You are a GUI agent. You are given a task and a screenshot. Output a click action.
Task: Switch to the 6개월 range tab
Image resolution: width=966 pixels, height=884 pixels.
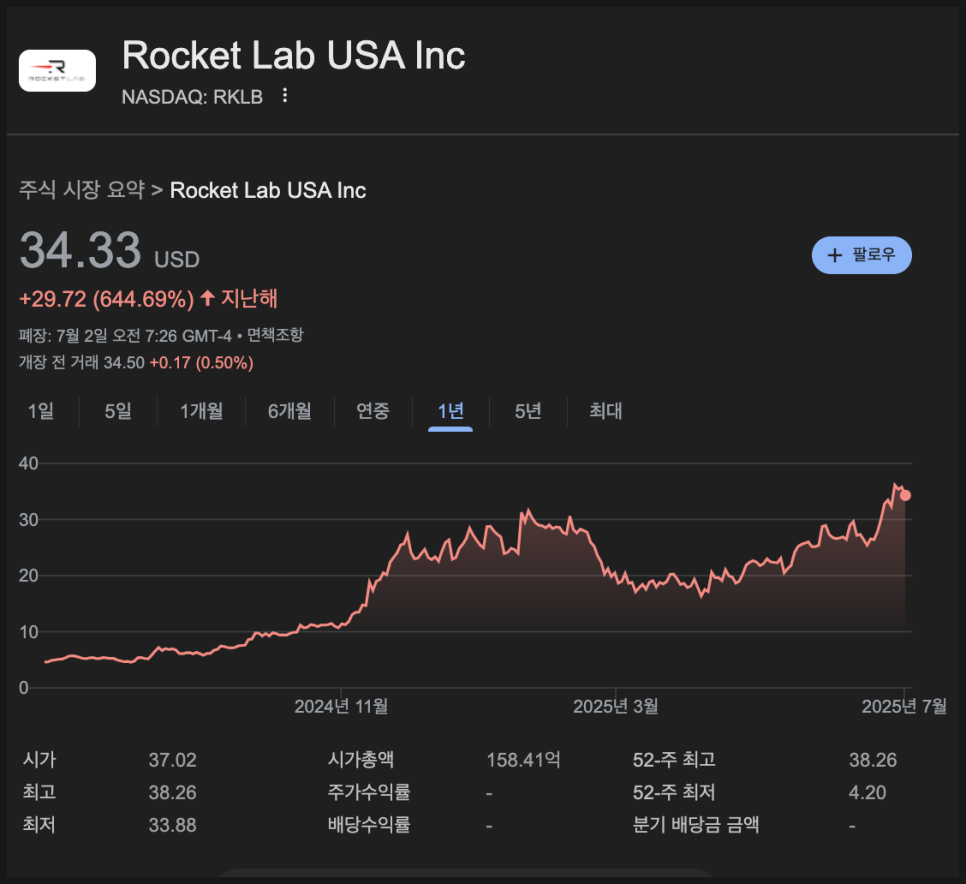[290, 411]
